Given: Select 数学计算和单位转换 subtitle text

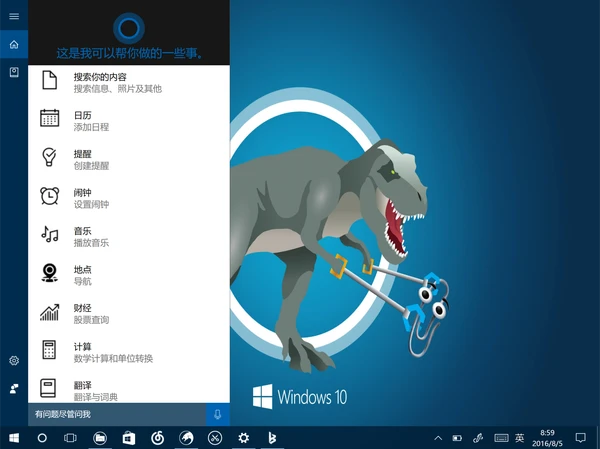Looking at the screenshot, I should pyautogui.click(x=113, y=358).
